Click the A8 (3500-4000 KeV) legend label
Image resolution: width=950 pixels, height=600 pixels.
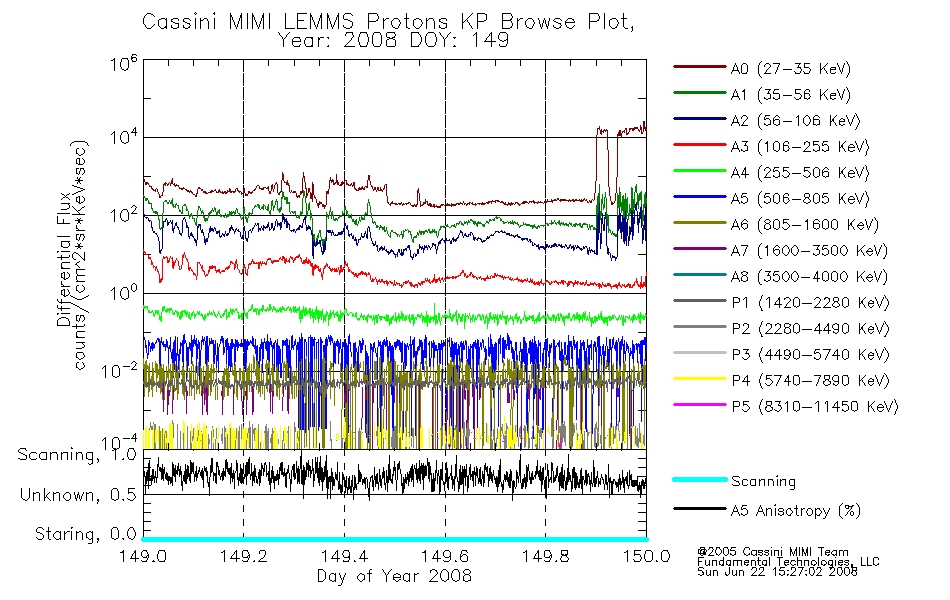[809, 277]
